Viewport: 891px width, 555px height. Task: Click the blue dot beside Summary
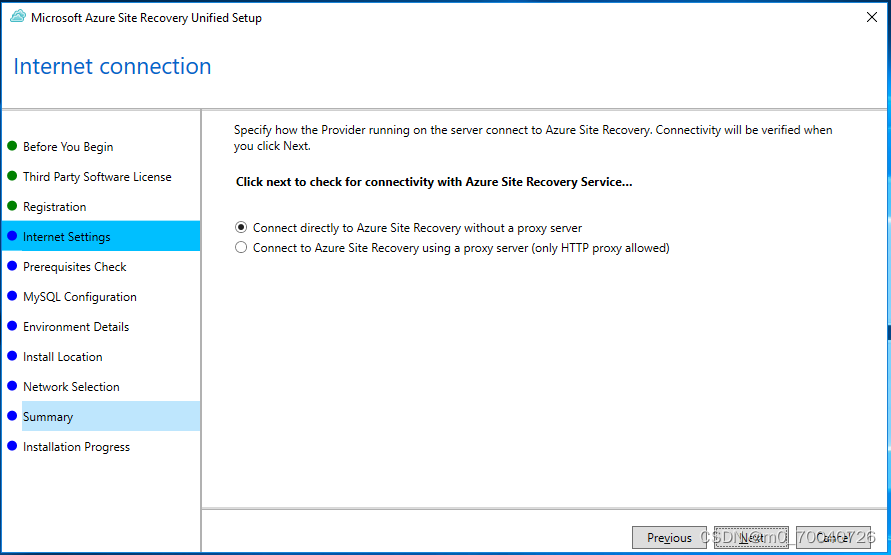pyautogui.click(x=12, y=416)
